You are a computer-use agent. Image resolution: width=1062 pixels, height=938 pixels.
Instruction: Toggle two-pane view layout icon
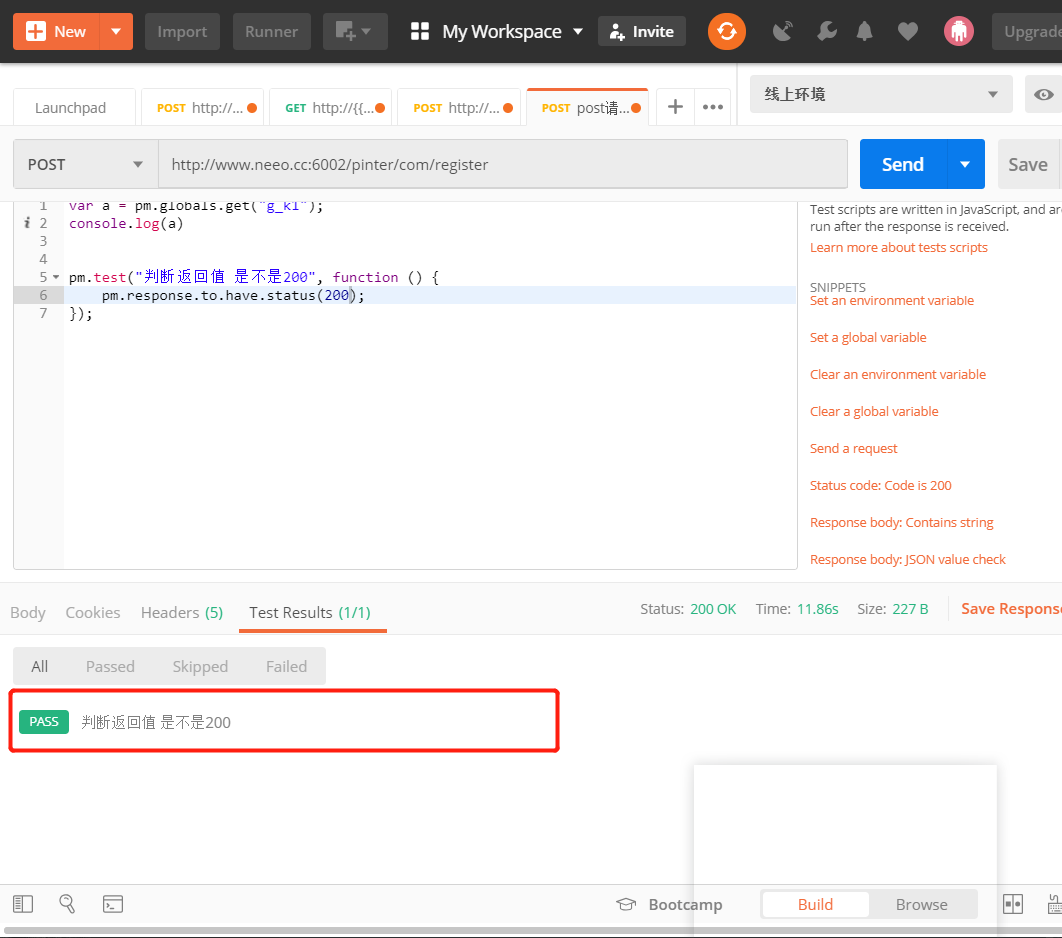pyautogui.click(x=1013, y=903)
